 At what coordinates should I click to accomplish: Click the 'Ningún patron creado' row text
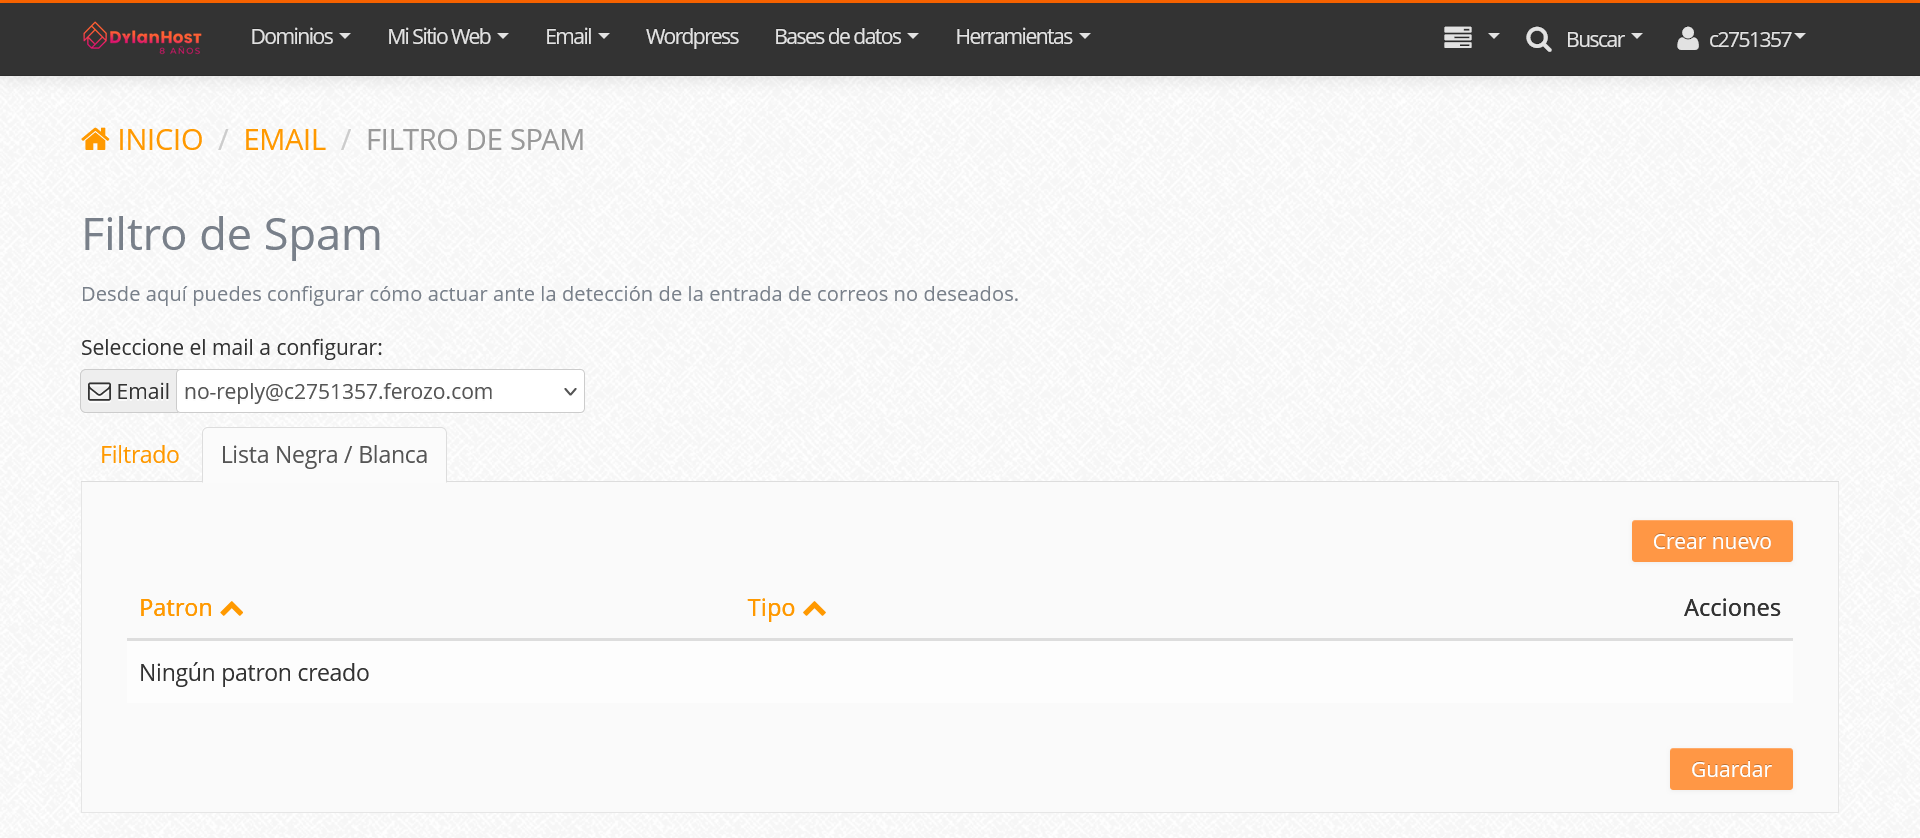[x=254, y=673]
